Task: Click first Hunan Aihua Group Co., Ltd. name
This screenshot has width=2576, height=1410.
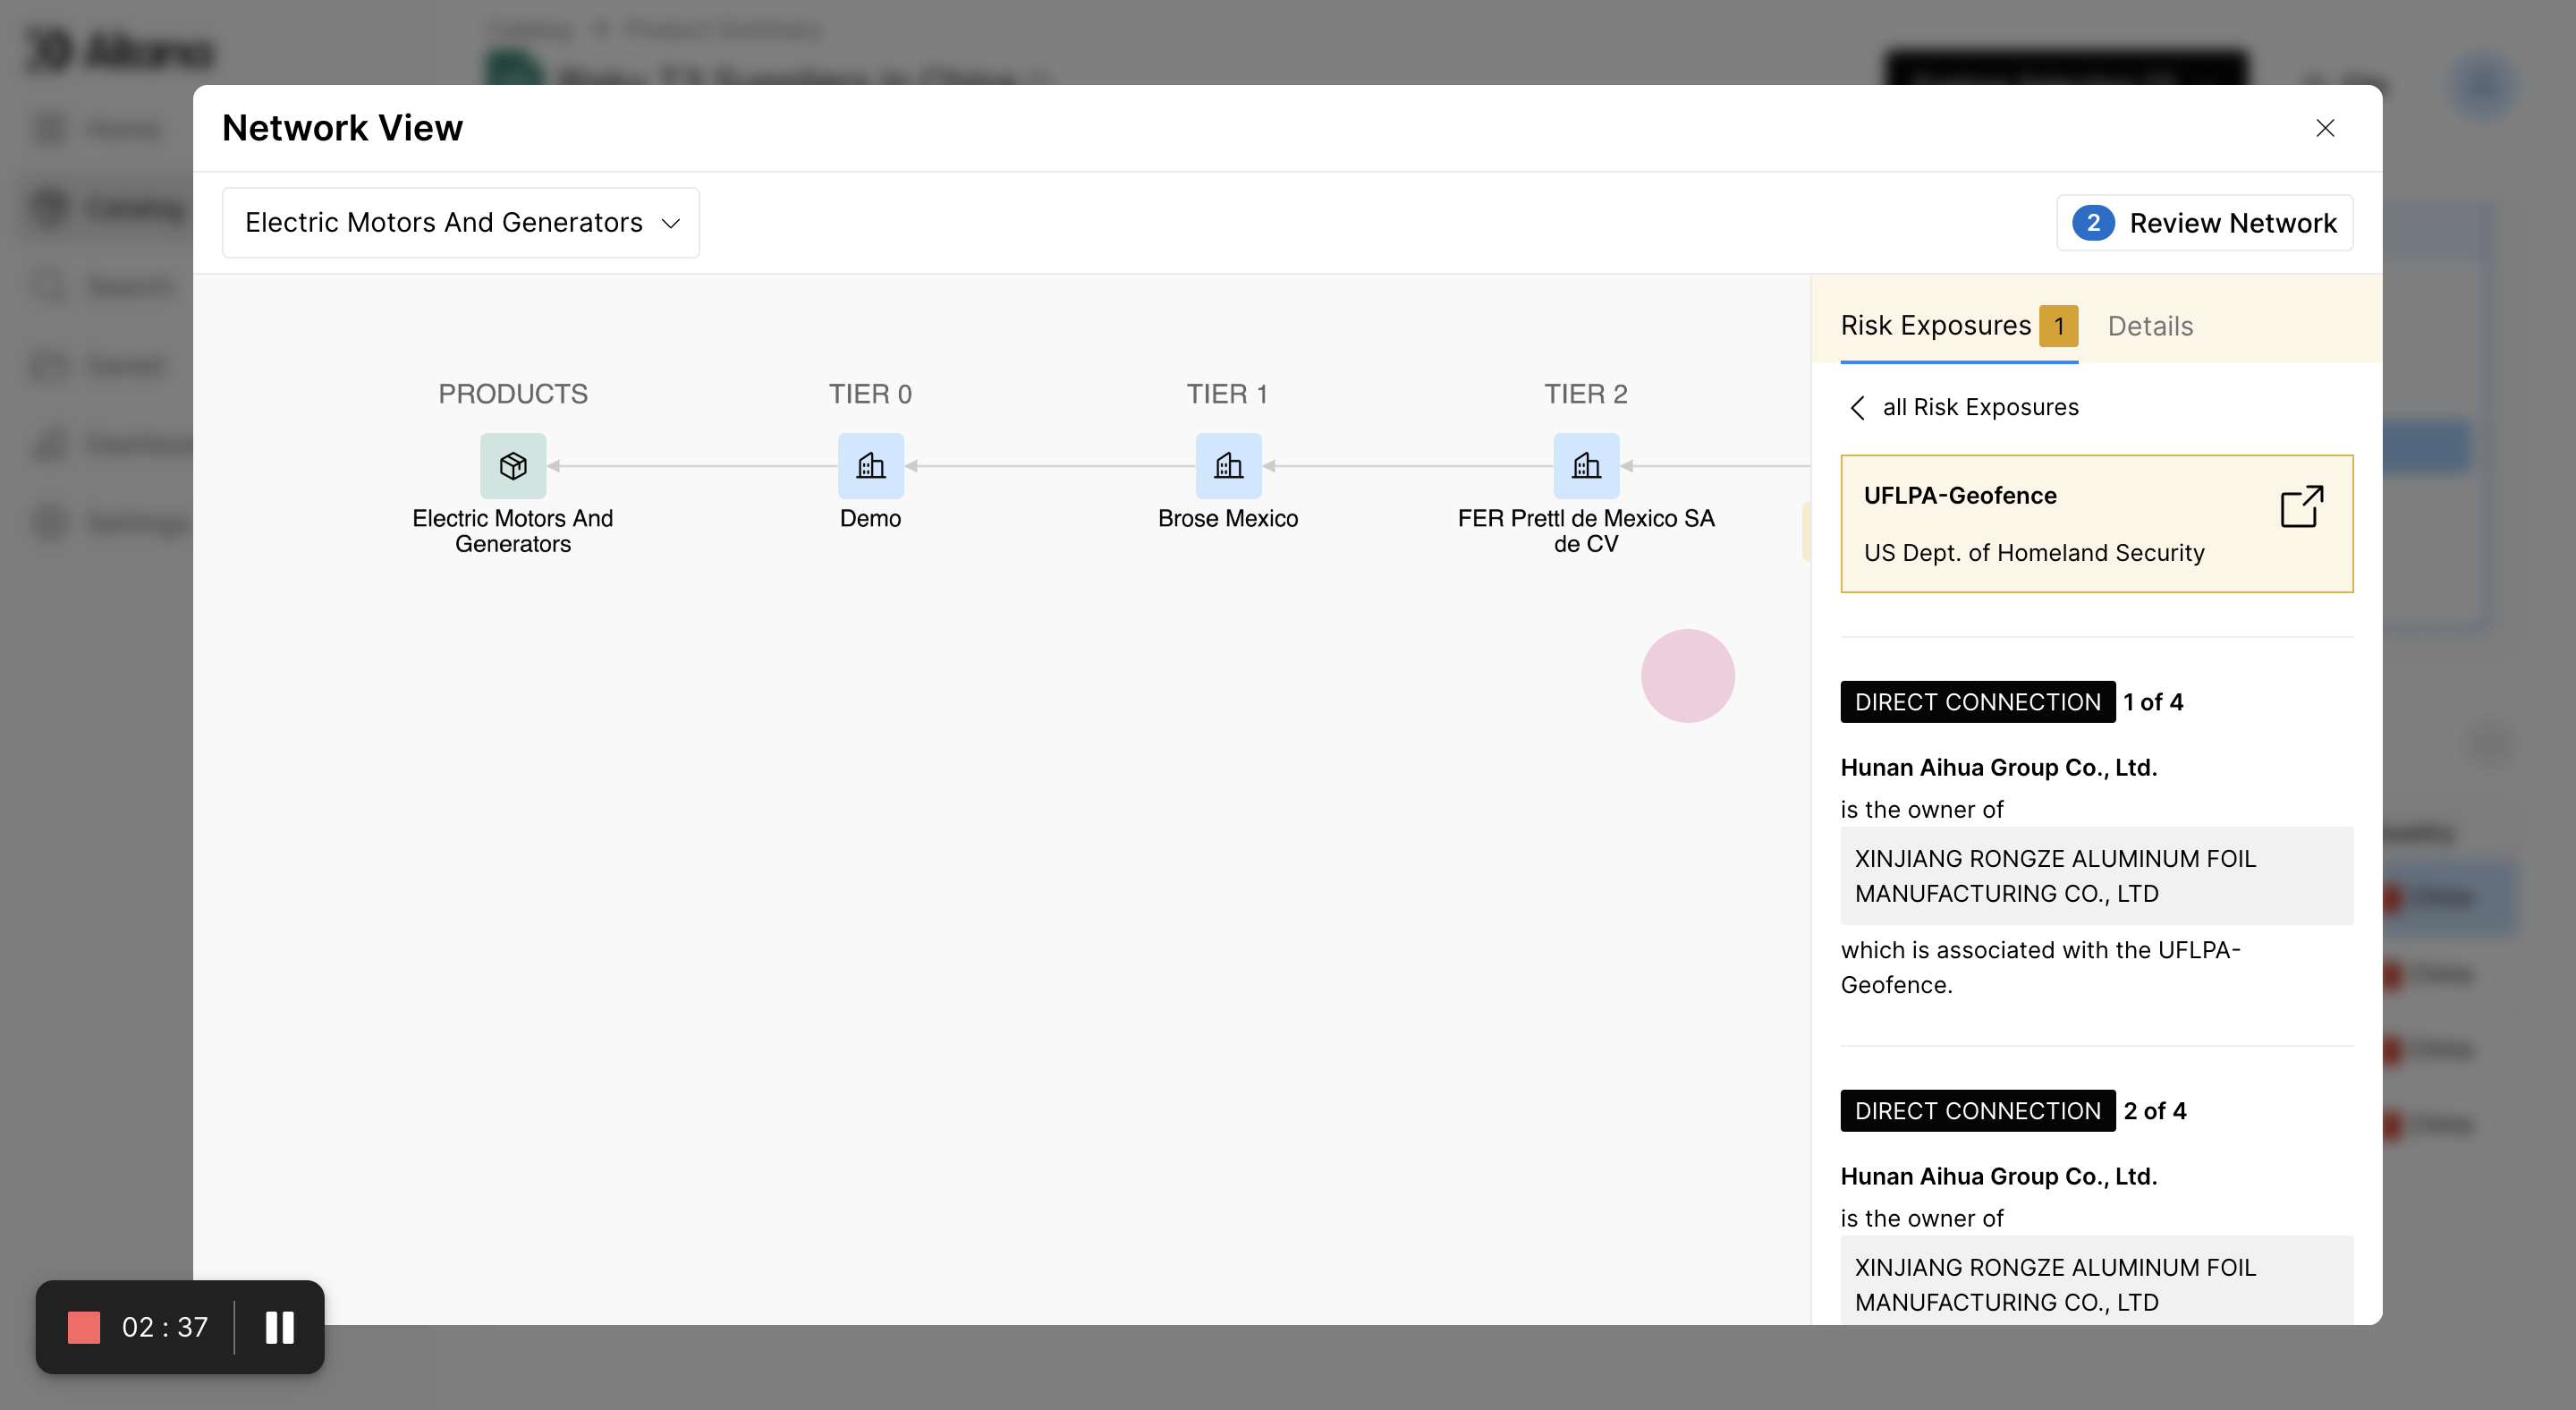Action: [1998, 767]
